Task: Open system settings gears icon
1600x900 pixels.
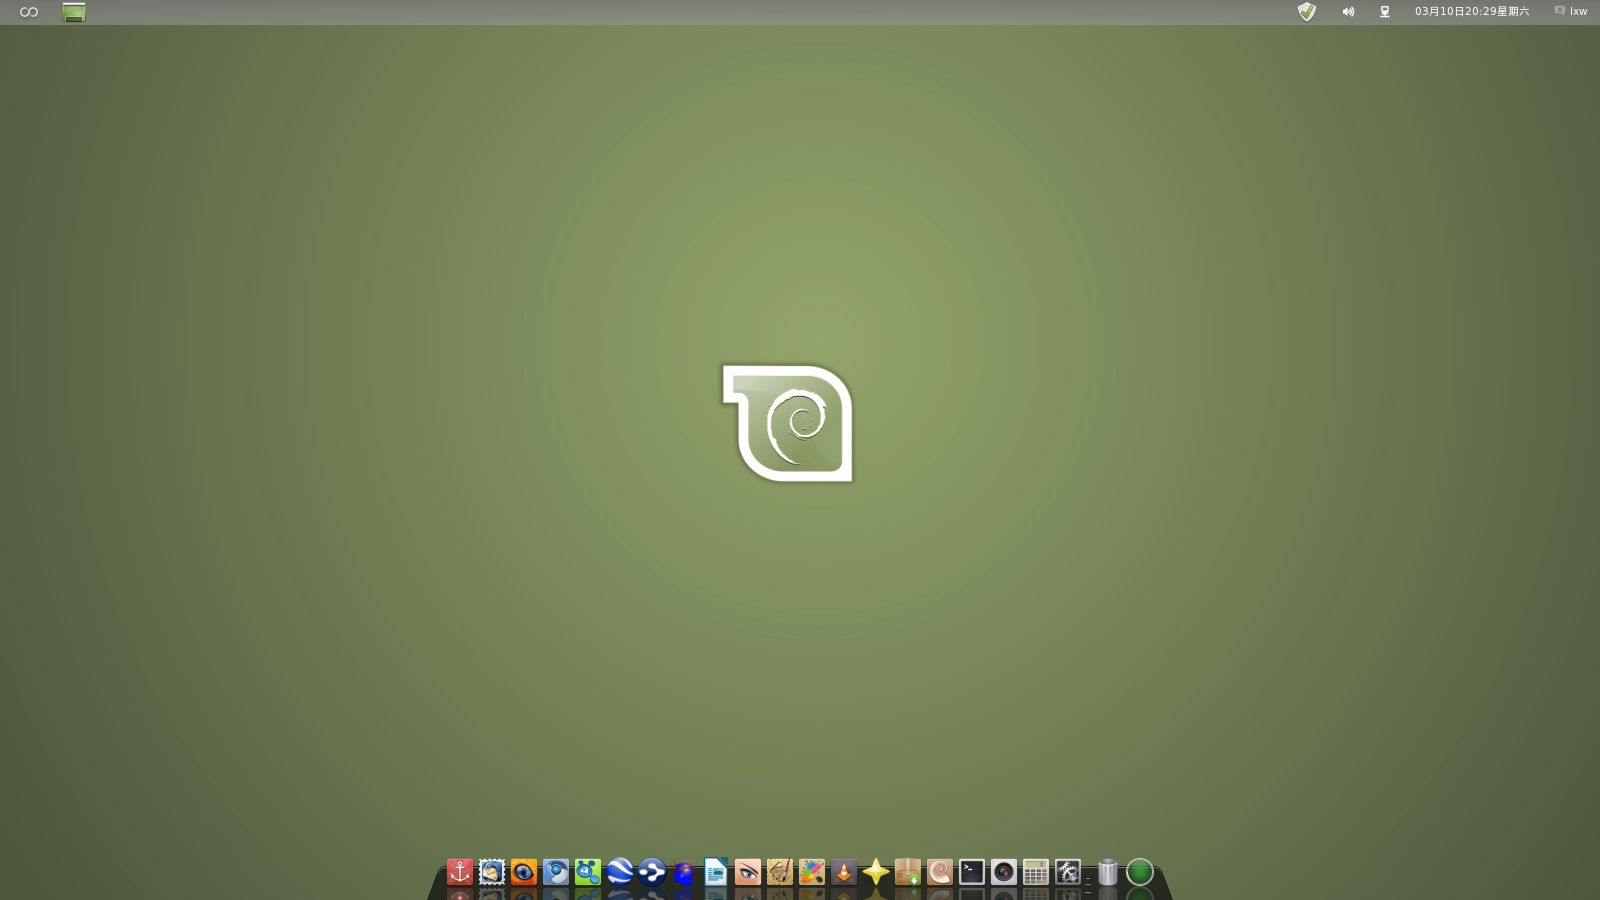Action: [1068, 872]
